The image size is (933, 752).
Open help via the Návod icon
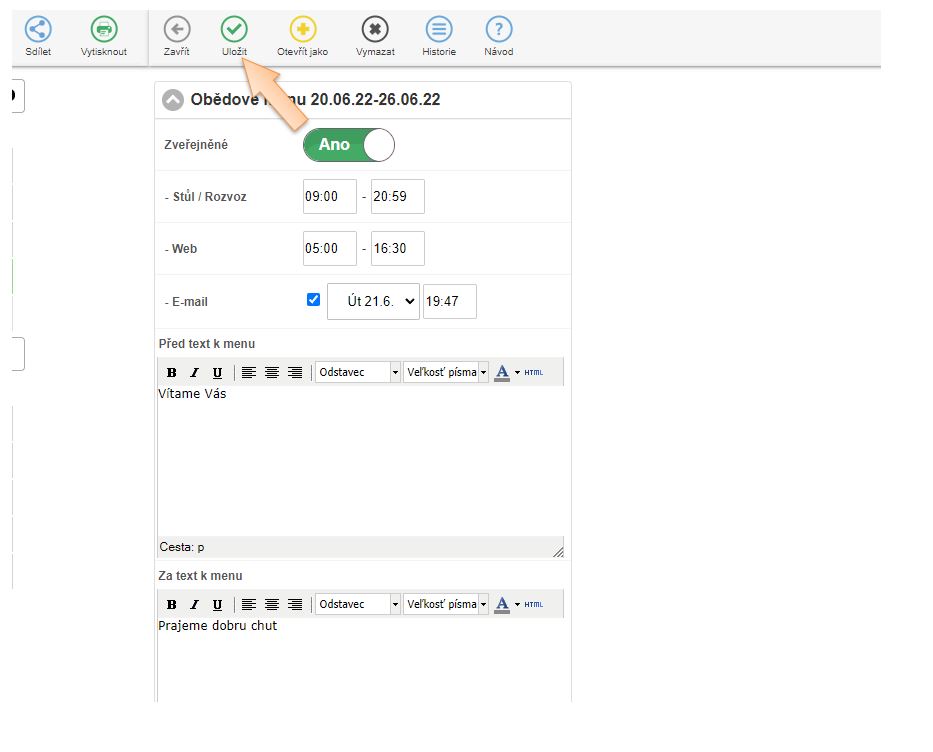click(499, 30)
